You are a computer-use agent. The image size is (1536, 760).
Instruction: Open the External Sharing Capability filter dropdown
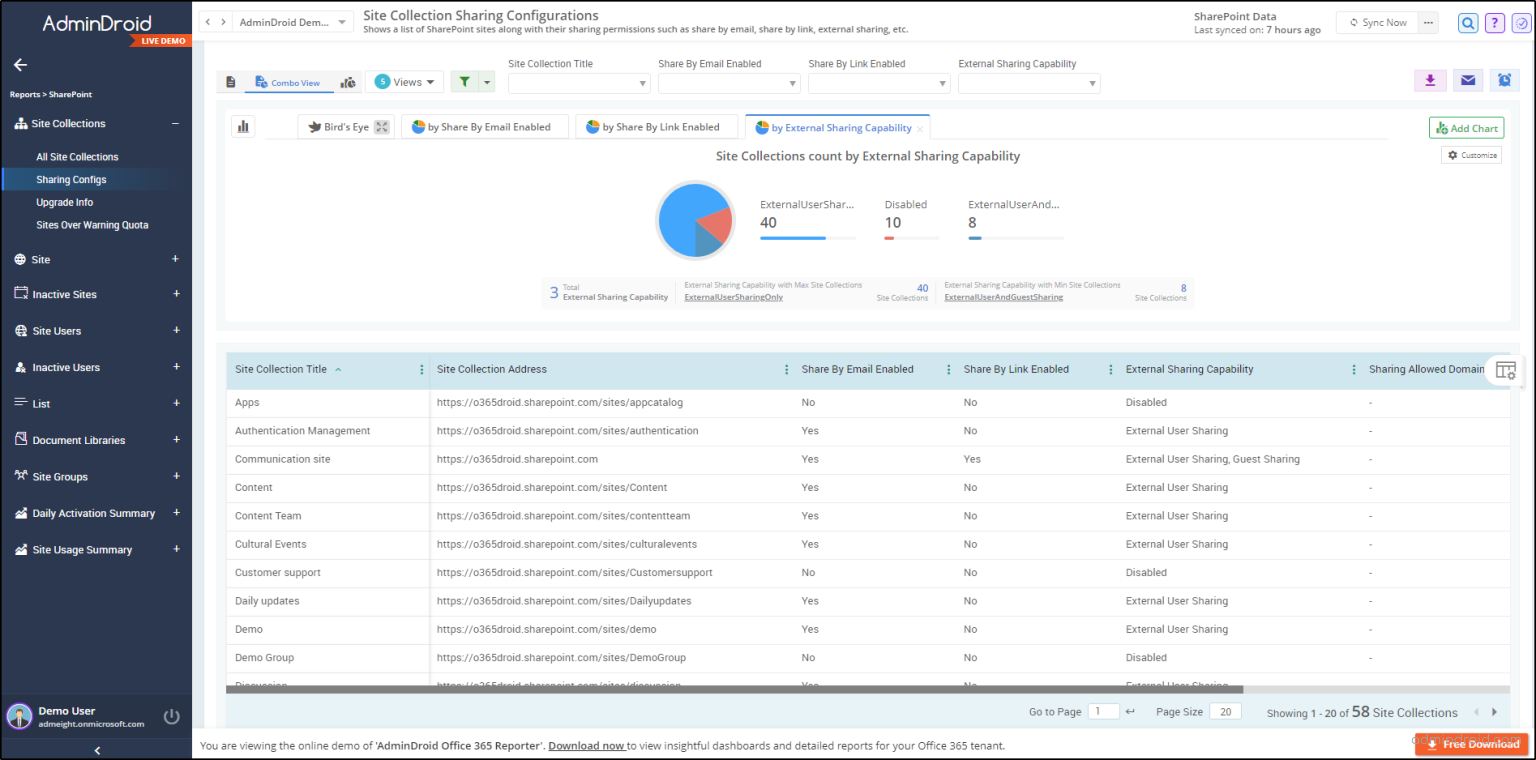(1029, 84)
